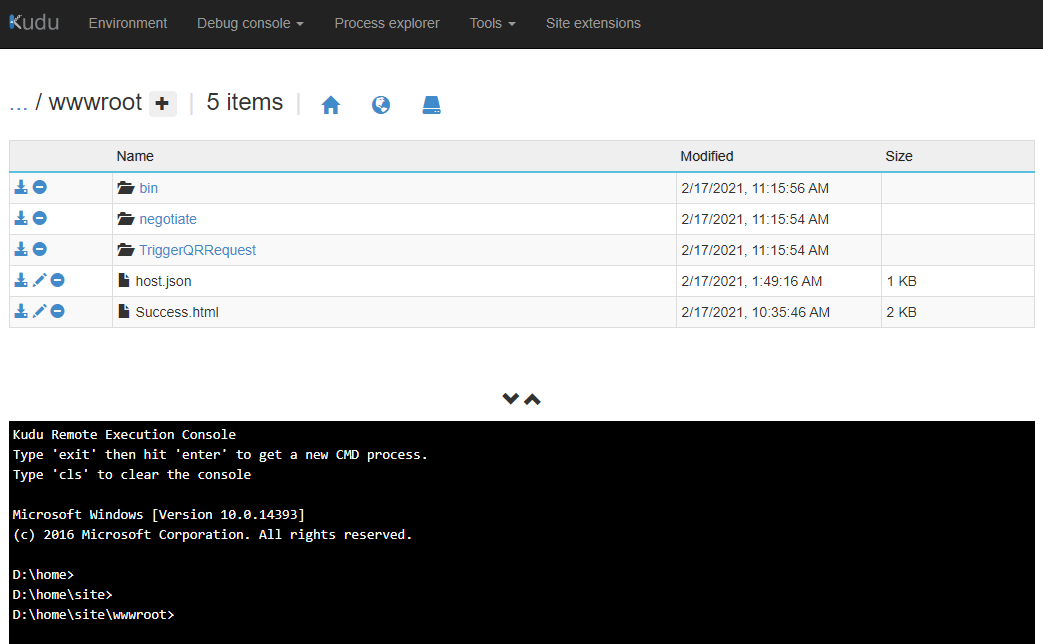This screenshot has height=644, width=1043.
Task: Click the Name column header
Action: click(135, 156)
